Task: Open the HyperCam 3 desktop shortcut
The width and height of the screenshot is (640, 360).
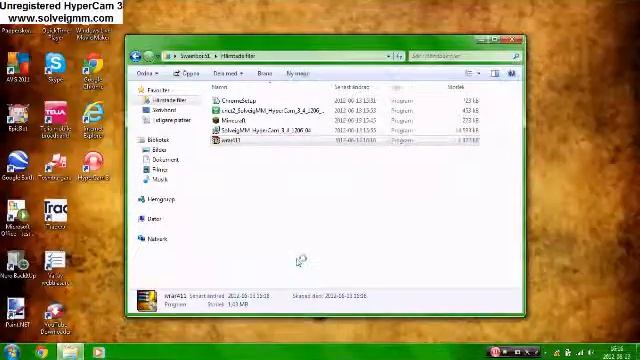Action: (93, 166)
